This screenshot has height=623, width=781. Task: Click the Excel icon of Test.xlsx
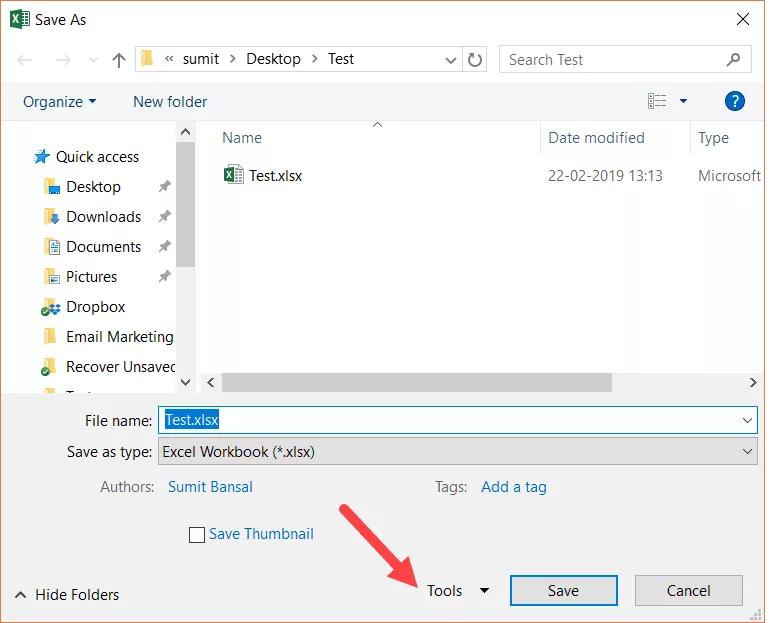coord(234,174)
